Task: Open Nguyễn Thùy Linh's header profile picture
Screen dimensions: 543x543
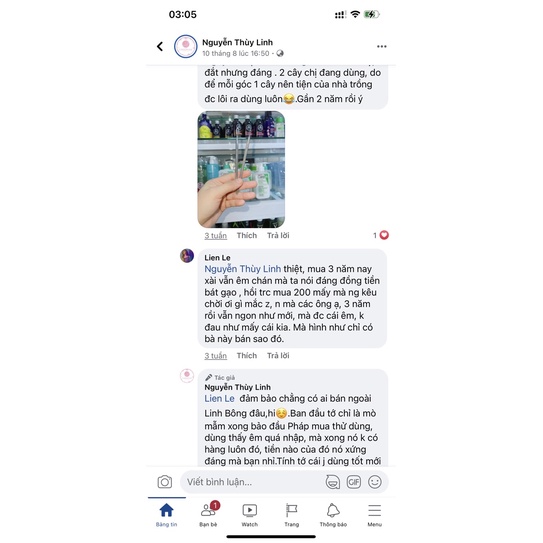Action: coord(186,46)
